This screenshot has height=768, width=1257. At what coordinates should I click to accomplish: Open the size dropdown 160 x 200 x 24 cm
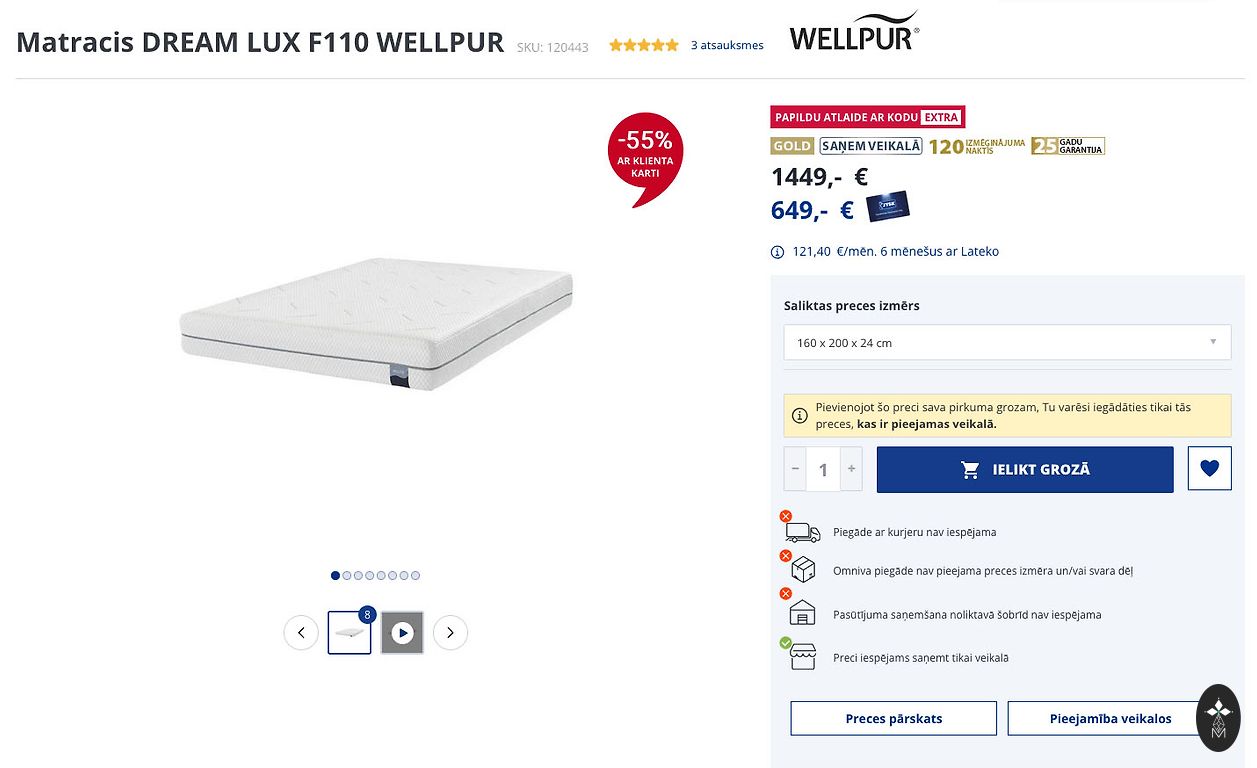click(1007, 342)
